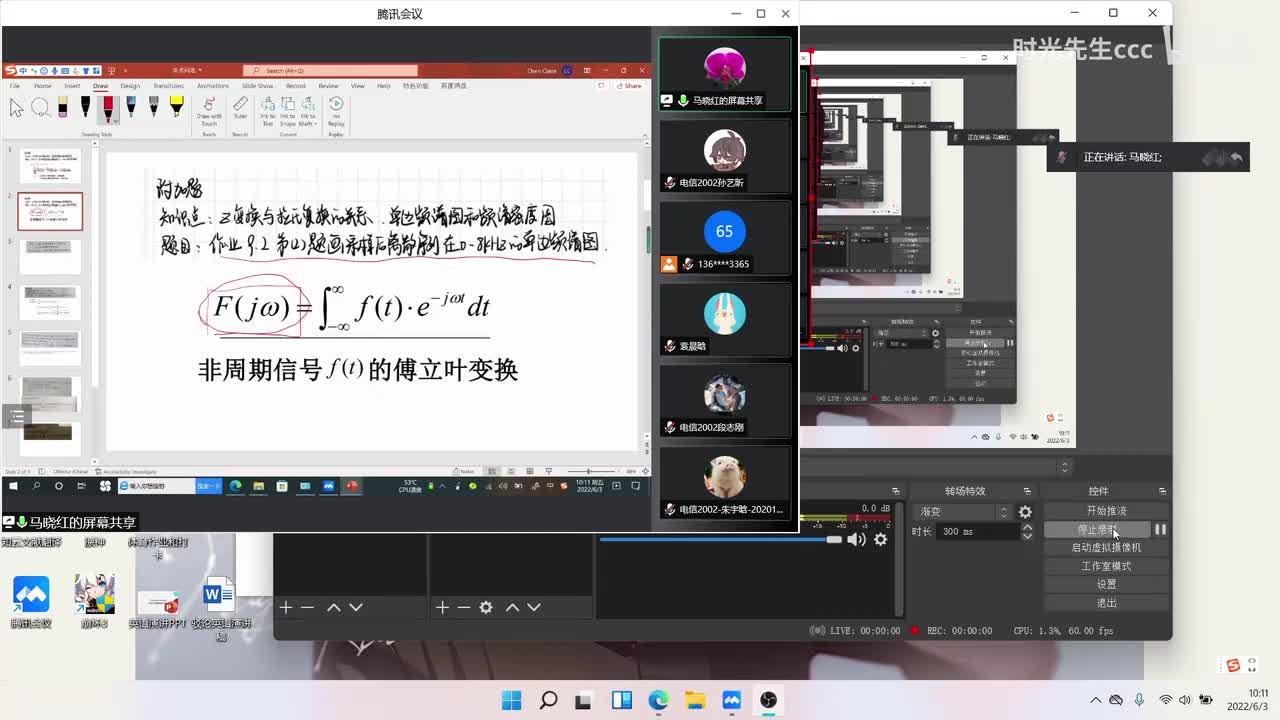Image resolution: width=1280 pixels, height=720 pixels.
Task: Select the lasso select tool
Action: click(40, 107)
